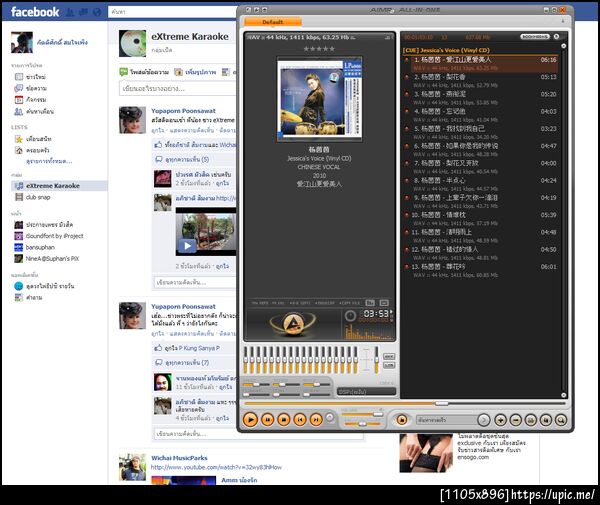The height and width of the screenshot is (505, 600).
Task: Open the ensogo.com ad image
Action: click(426, 453)
